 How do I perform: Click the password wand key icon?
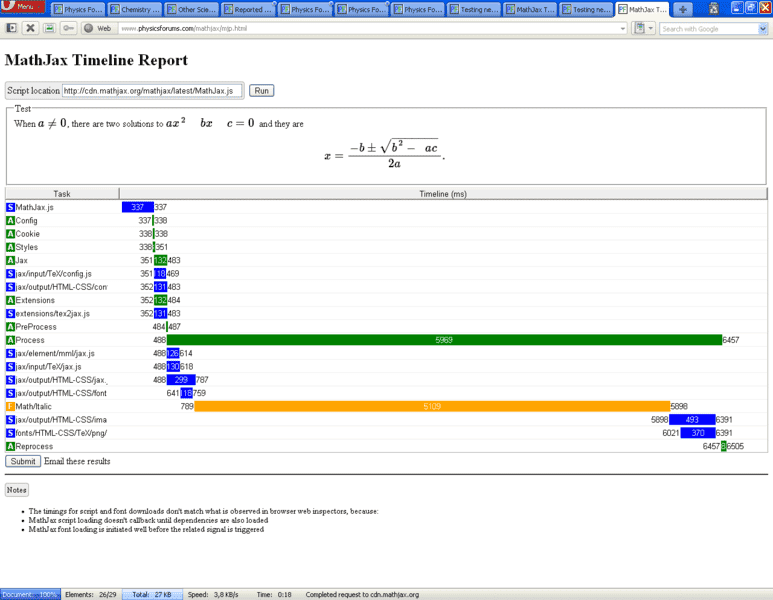69,28
